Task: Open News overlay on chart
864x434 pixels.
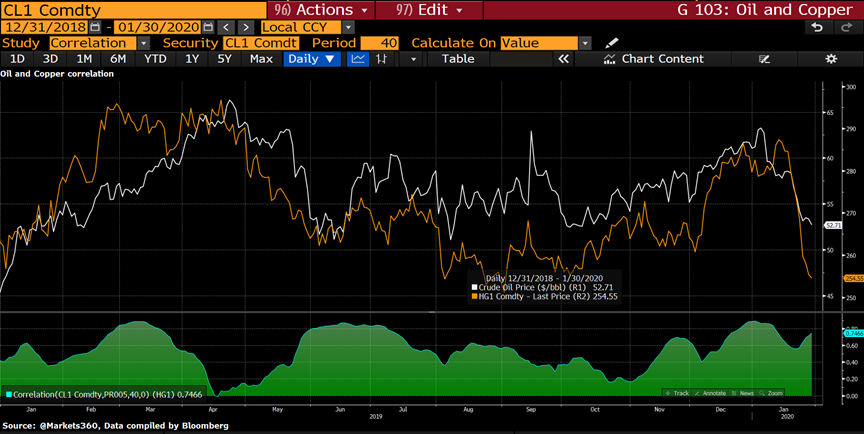Action: point(743,393)
